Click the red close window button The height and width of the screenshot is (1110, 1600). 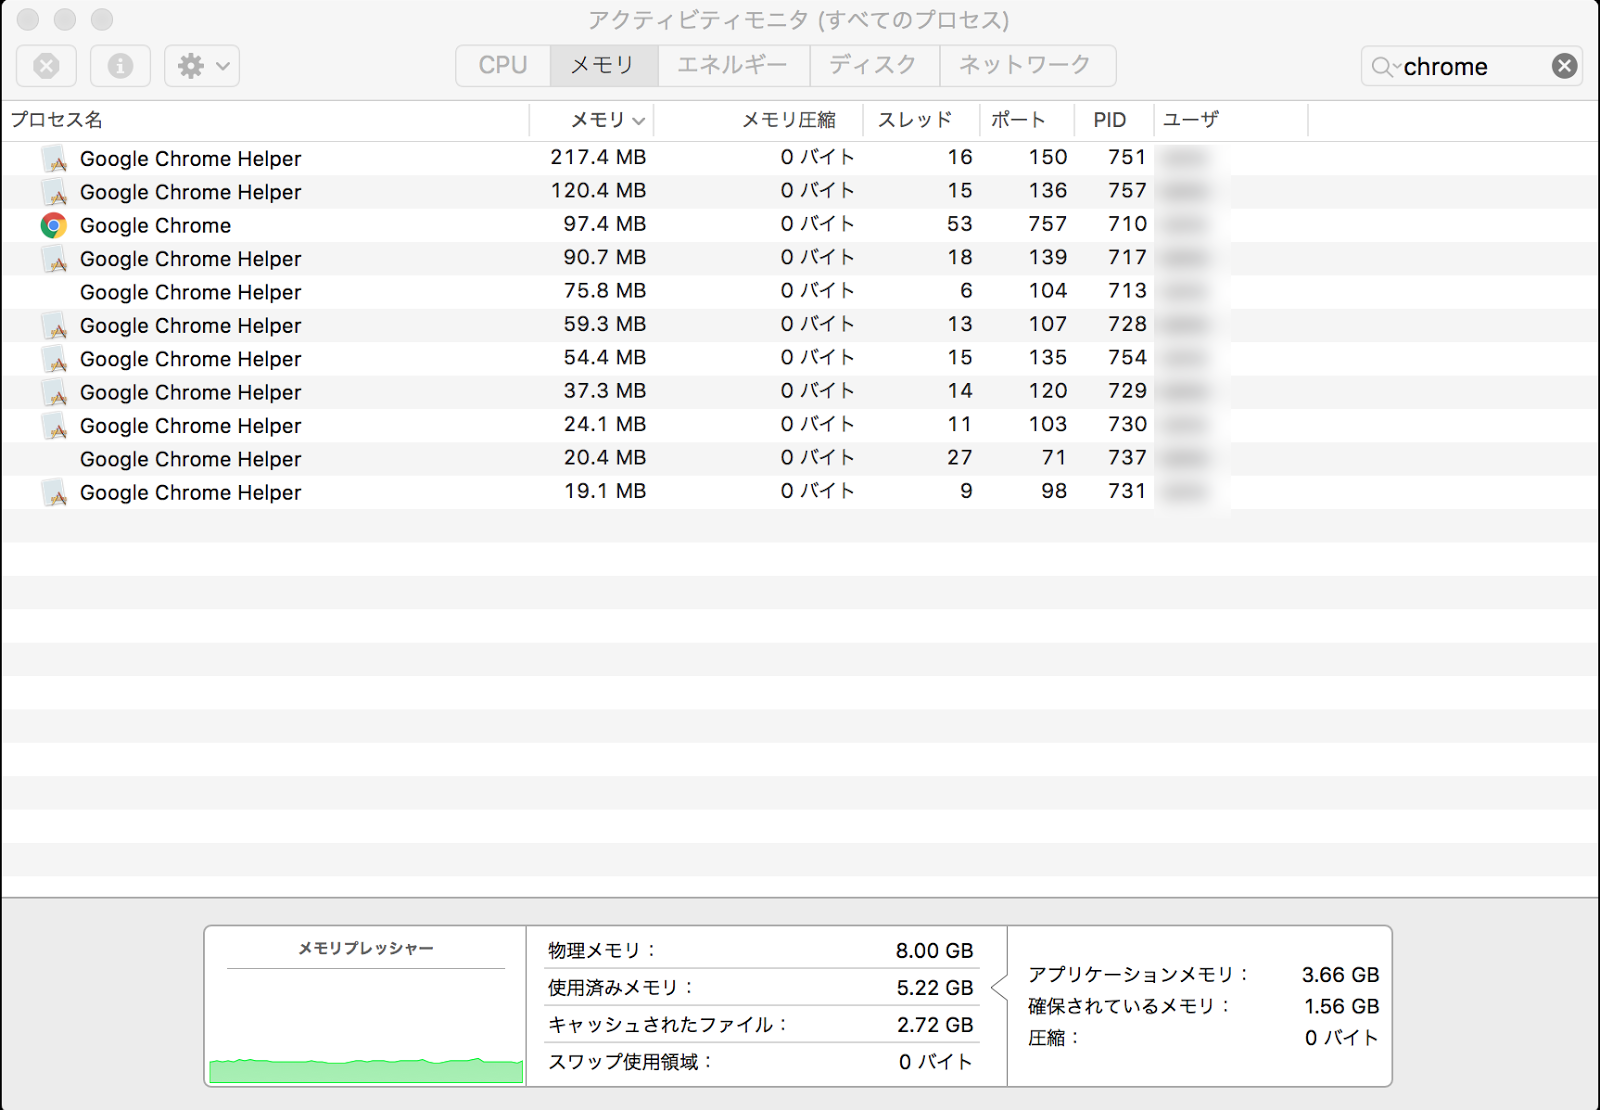click(x=28, y=19)
